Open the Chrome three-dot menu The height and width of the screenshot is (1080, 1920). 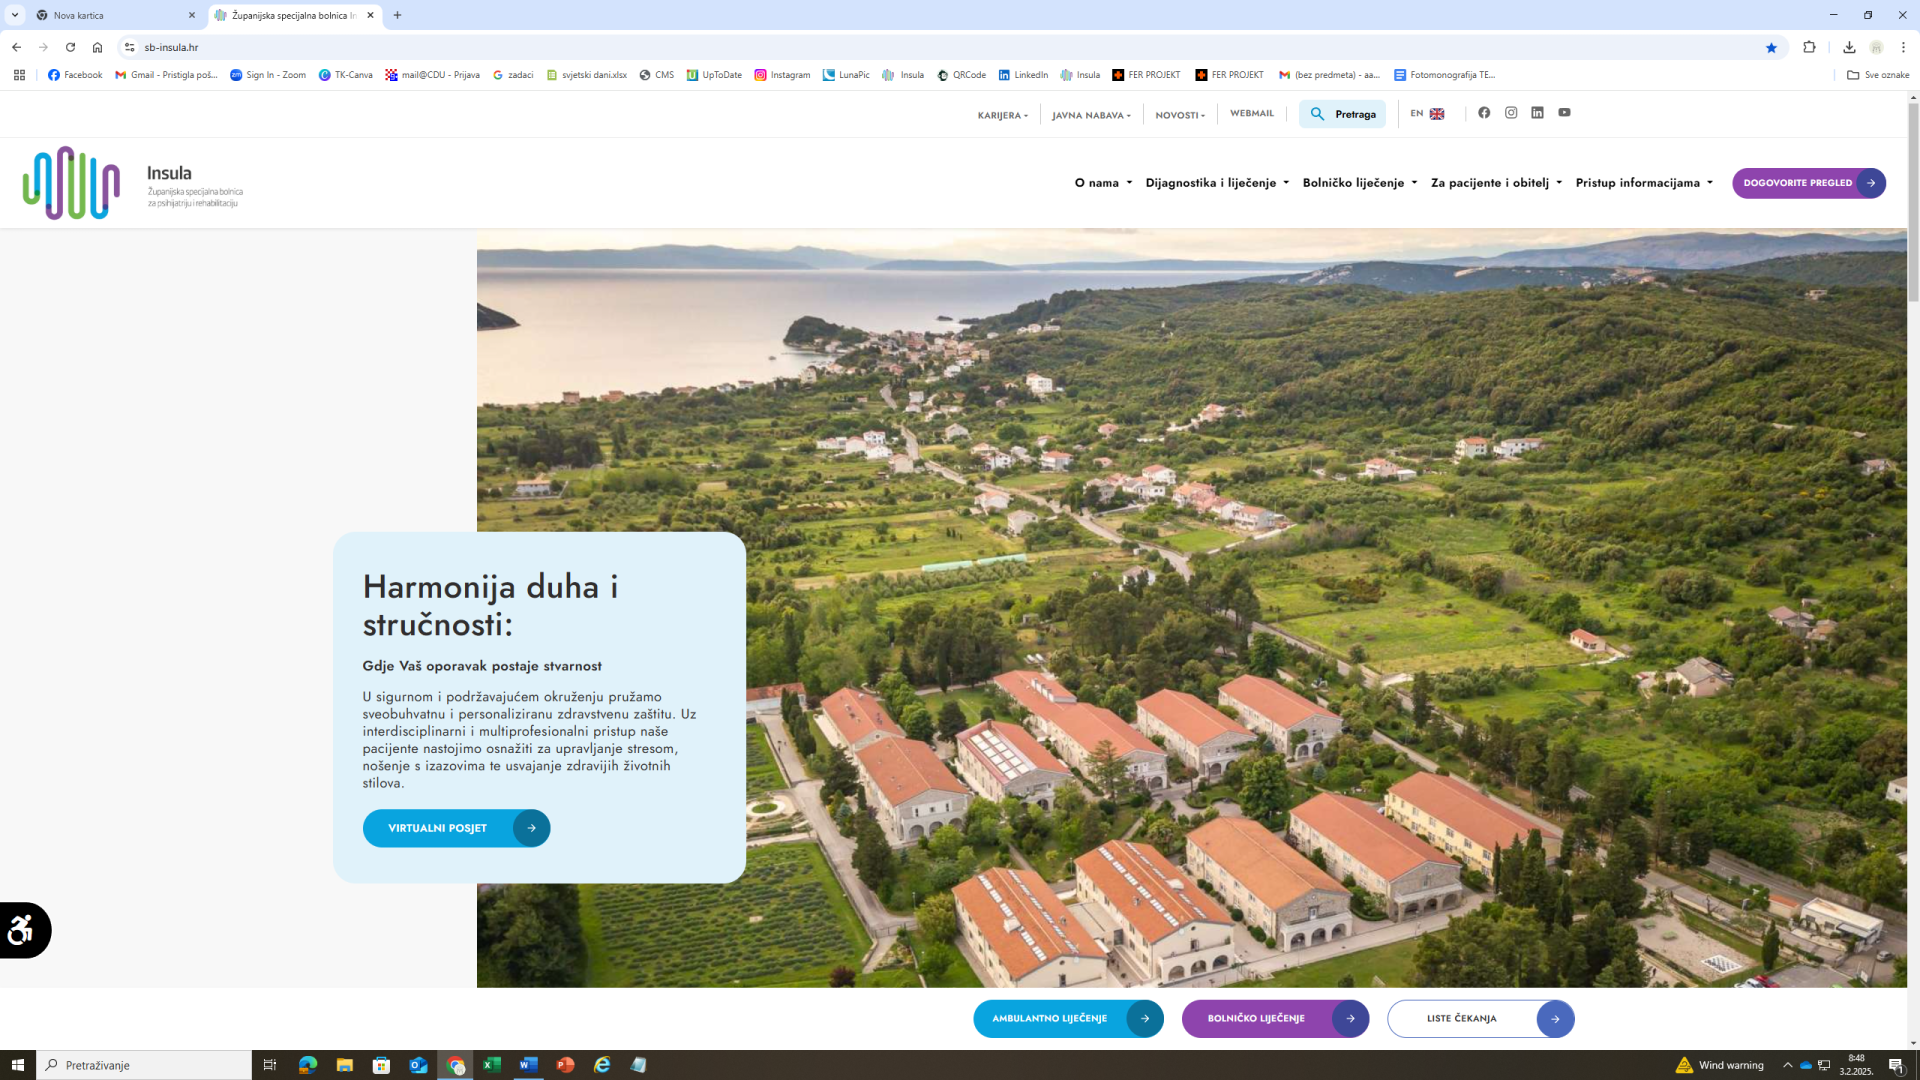point(1903,47)
